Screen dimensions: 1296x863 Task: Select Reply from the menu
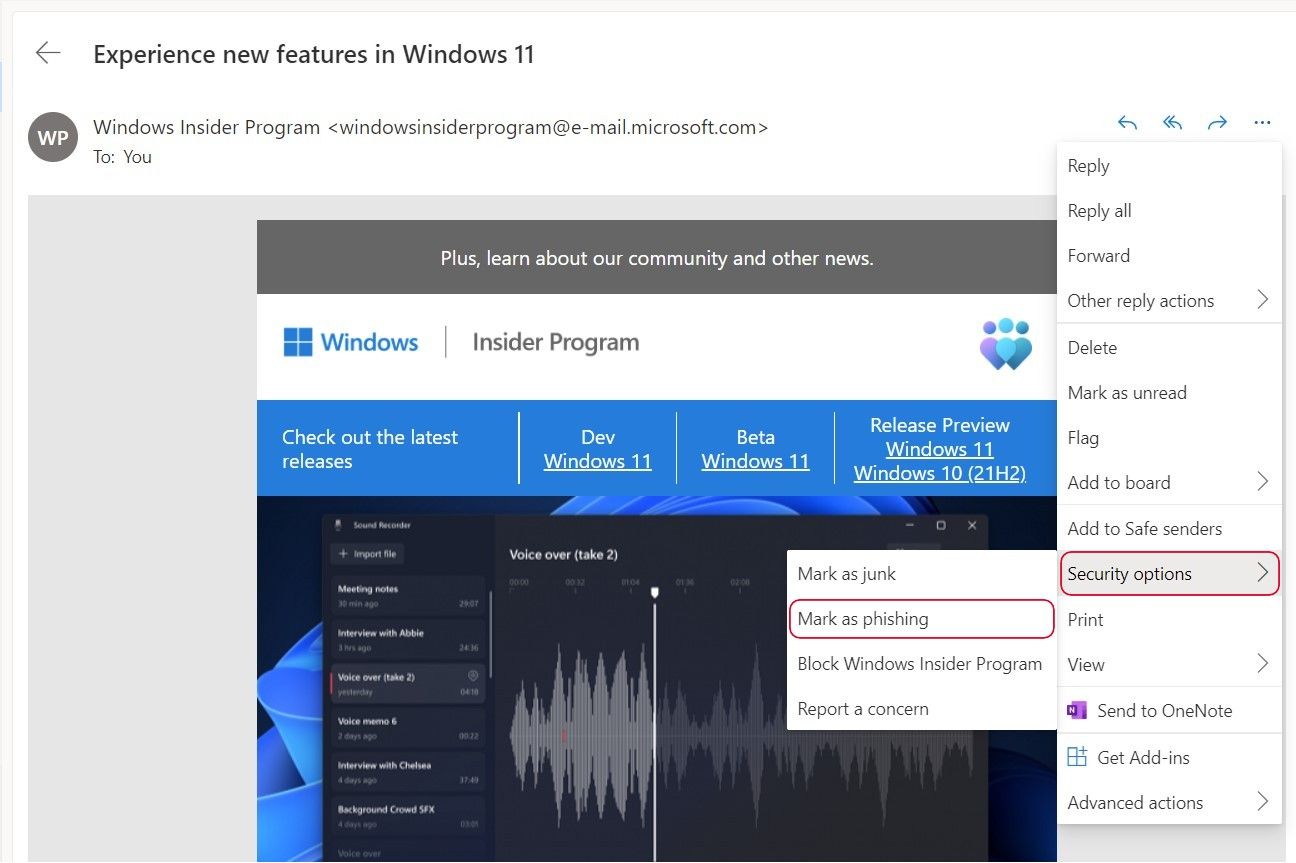coord(1169,166)
